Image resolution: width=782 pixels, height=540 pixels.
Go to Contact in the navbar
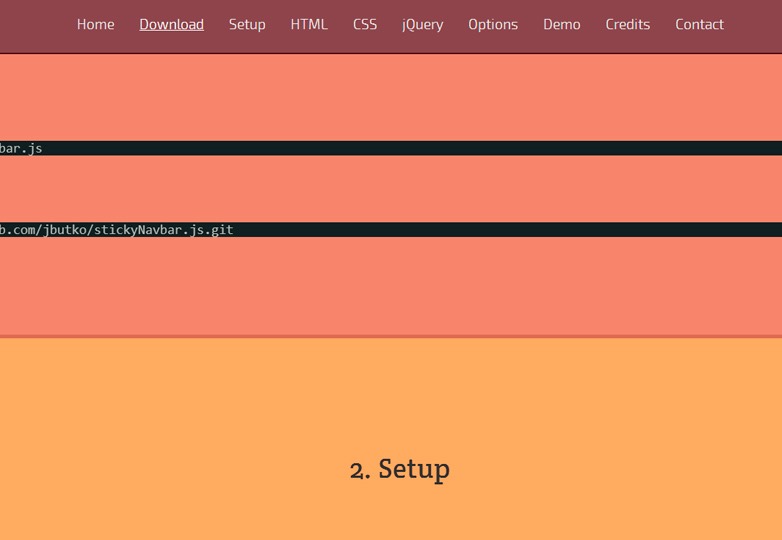699,24
